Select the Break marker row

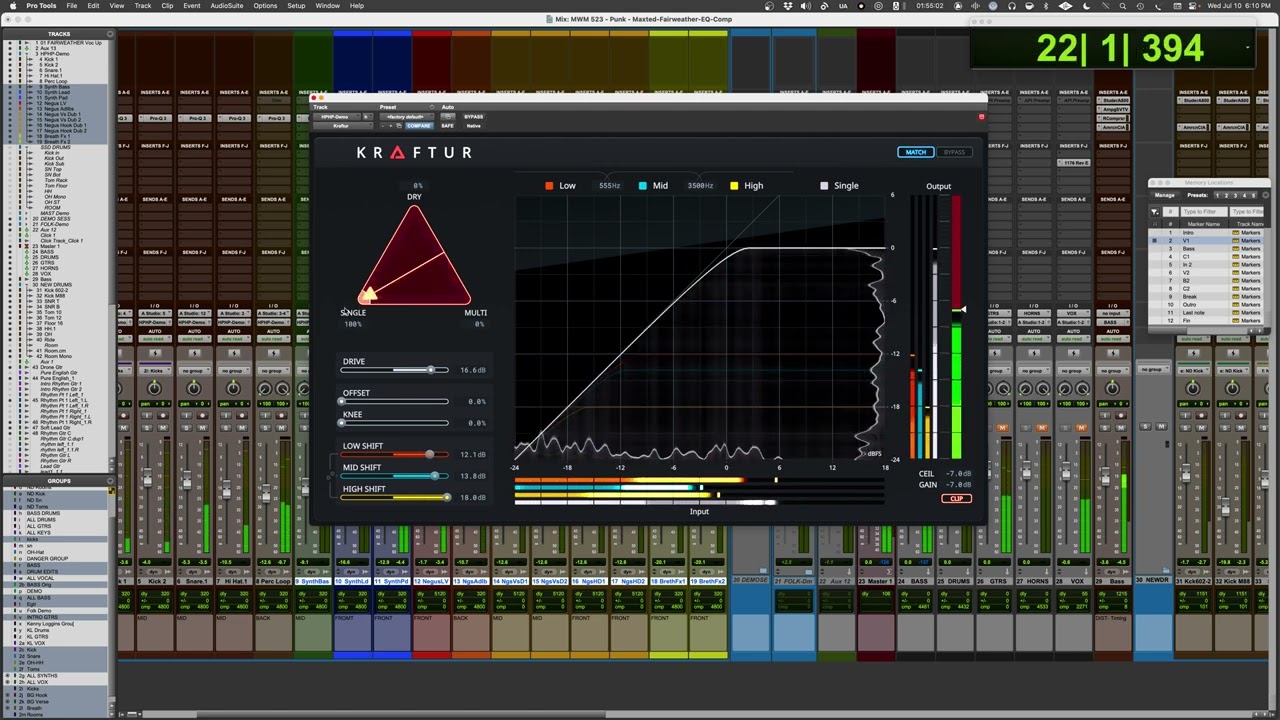coord(1208,297)
